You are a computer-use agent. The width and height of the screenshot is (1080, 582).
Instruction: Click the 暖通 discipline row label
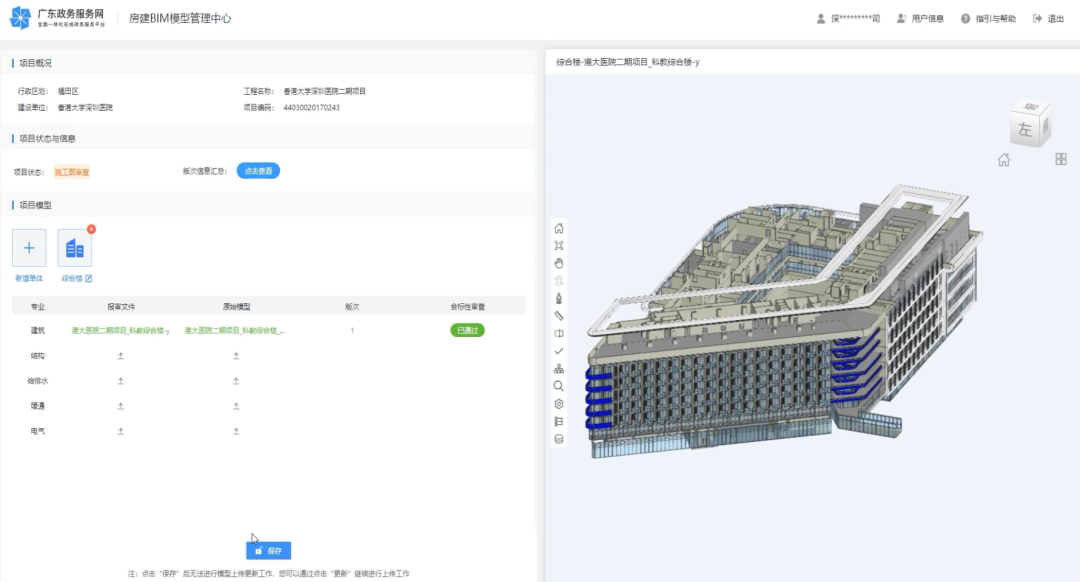pos(38,406)
